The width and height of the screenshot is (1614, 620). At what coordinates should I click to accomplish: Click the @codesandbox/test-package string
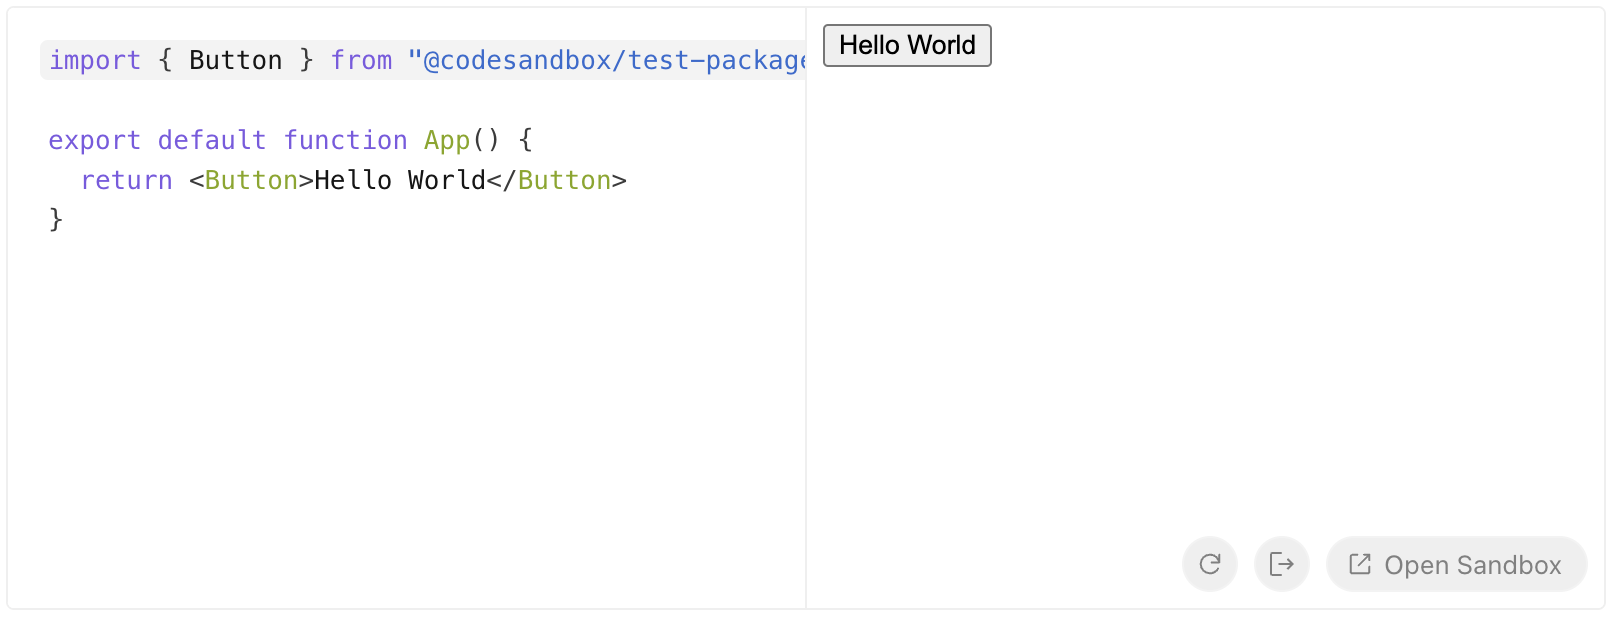(x=610, y=61)
